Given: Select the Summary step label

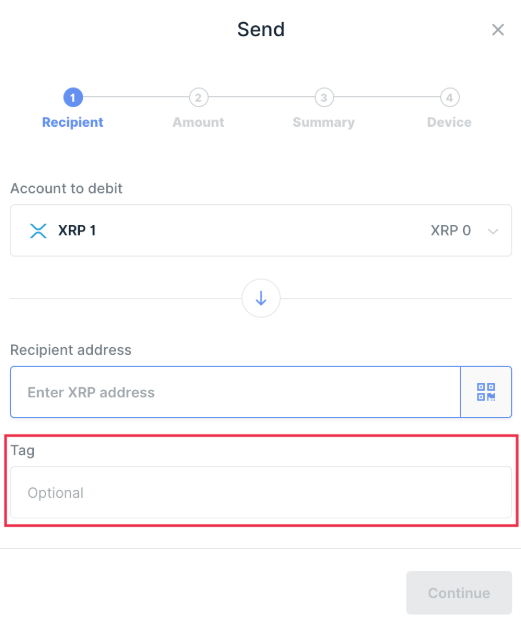Looking at the screenshot, I should tap(324, 123).
